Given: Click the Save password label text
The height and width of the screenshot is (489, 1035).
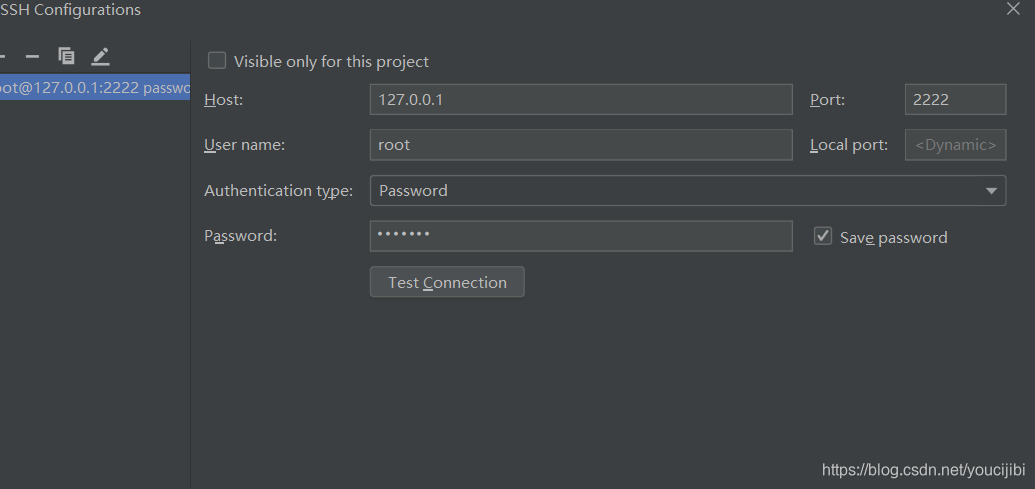Looking at the screenshot, I should coord(893,237).
